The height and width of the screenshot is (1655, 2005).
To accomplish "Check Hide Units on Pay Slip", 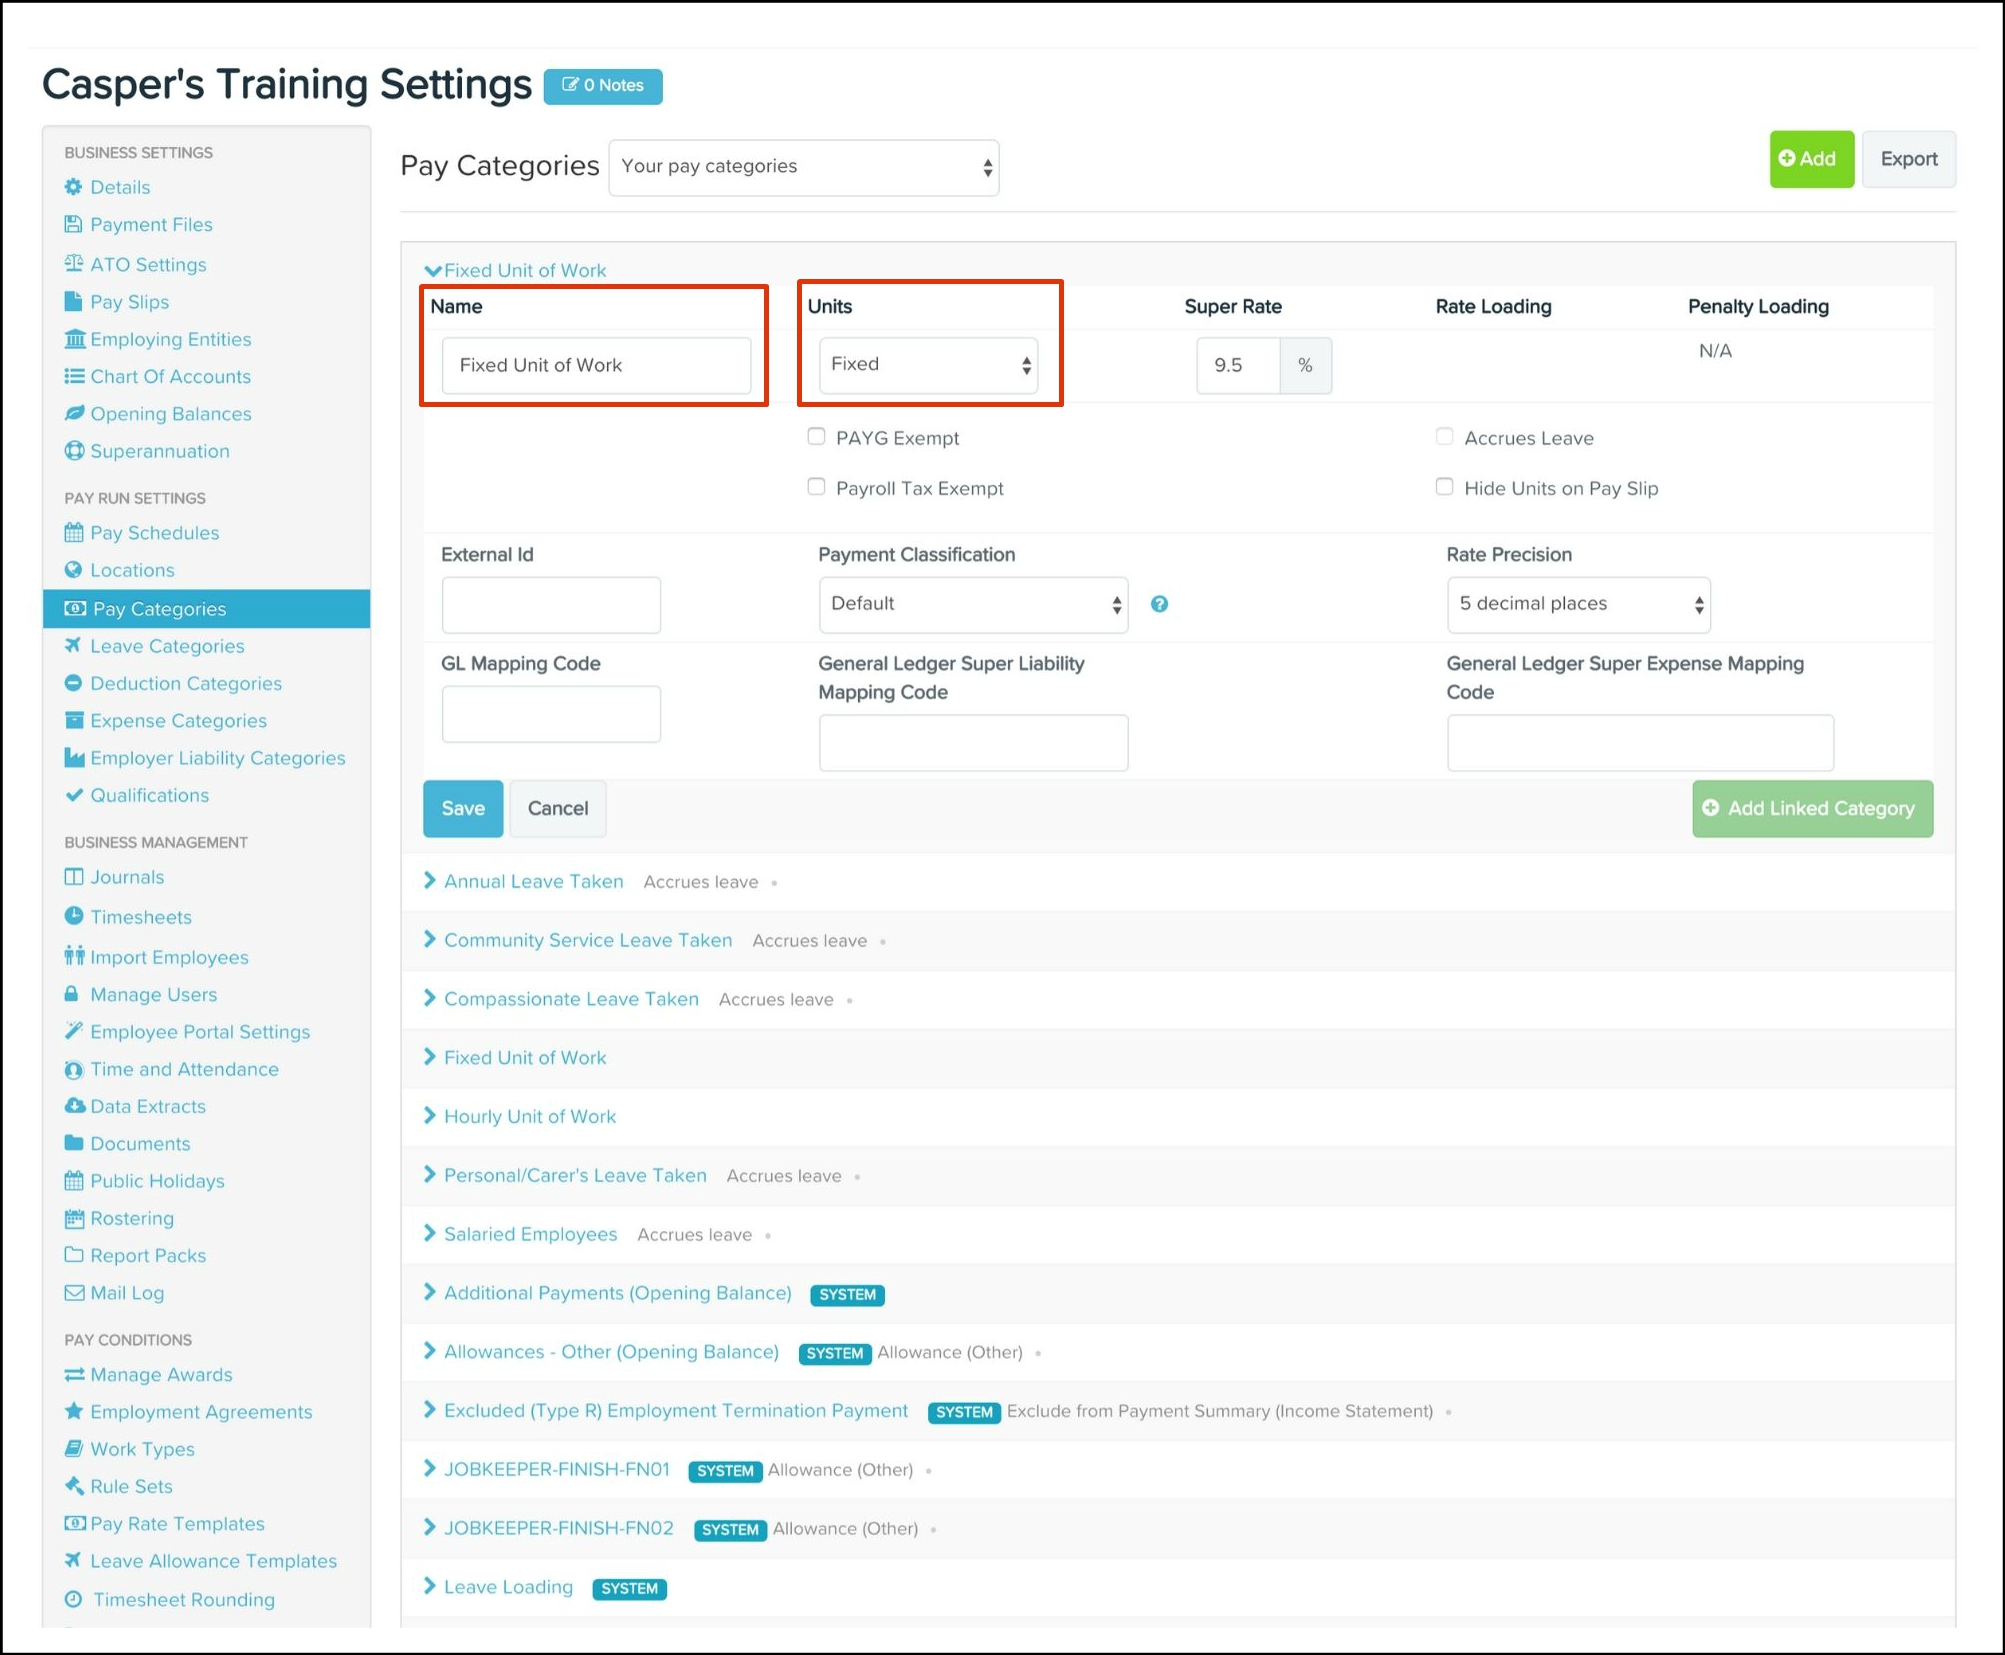I will [1444, 487].
